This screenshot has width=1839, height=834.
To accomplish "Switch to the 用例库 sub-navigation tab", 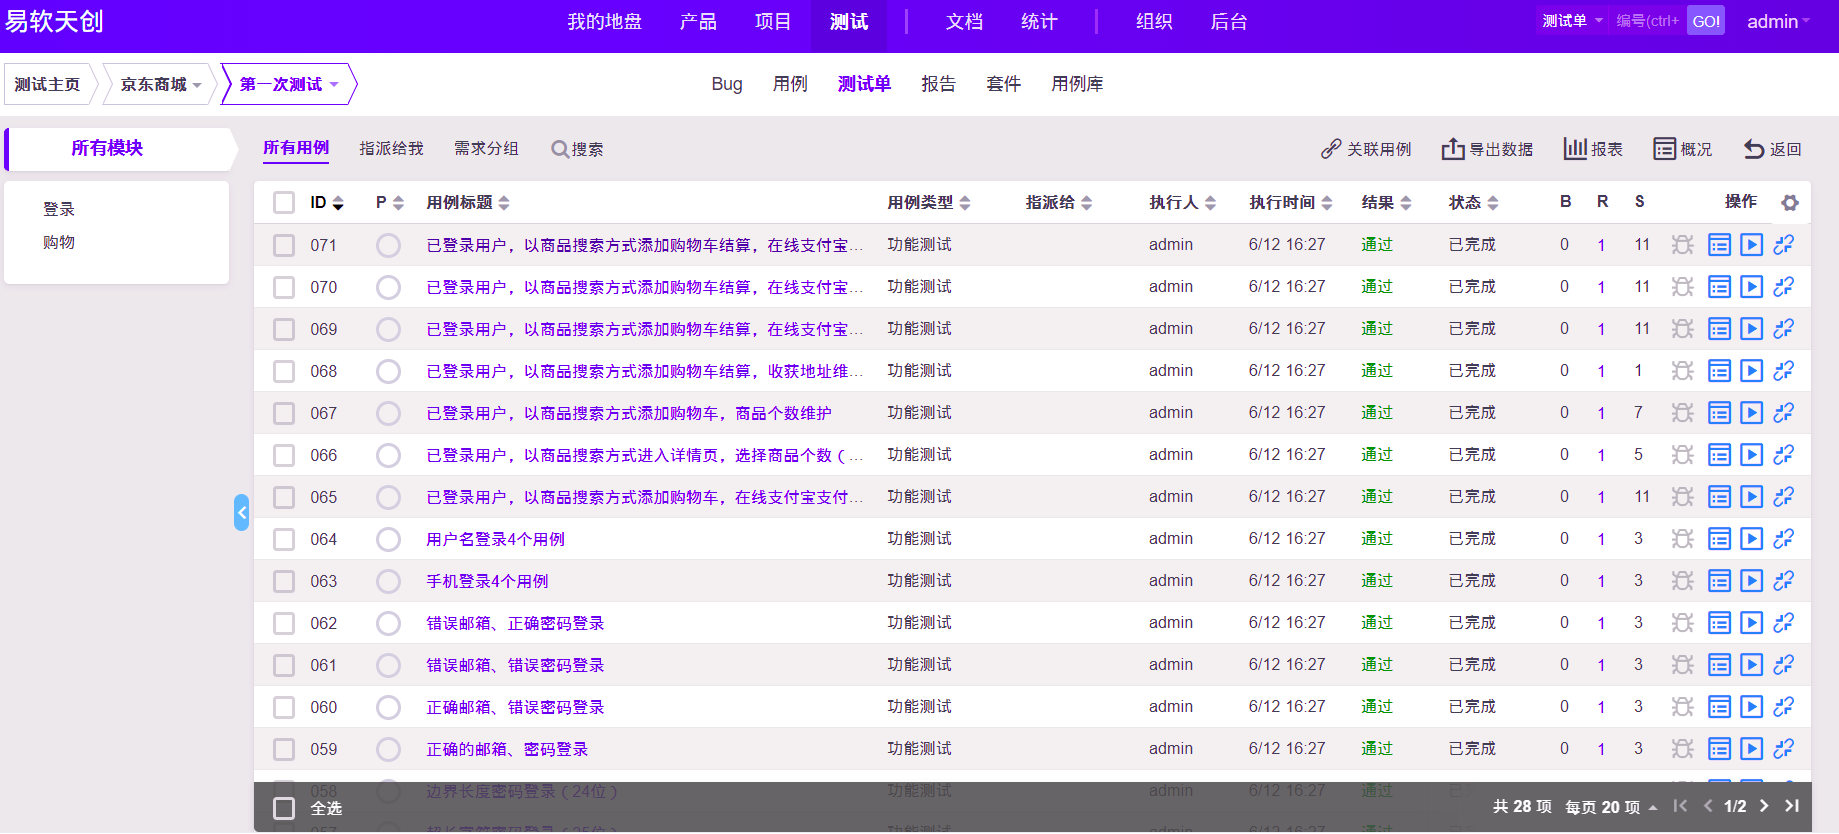I will point(1077,84).
